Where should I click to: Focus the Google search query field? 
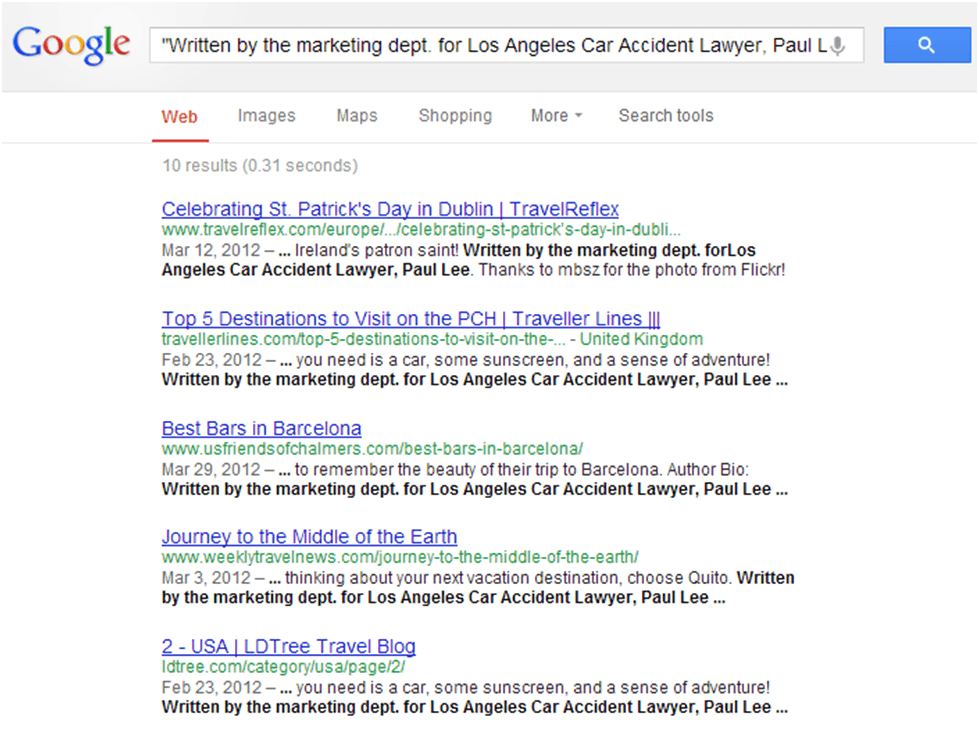(x=506, y=45)
